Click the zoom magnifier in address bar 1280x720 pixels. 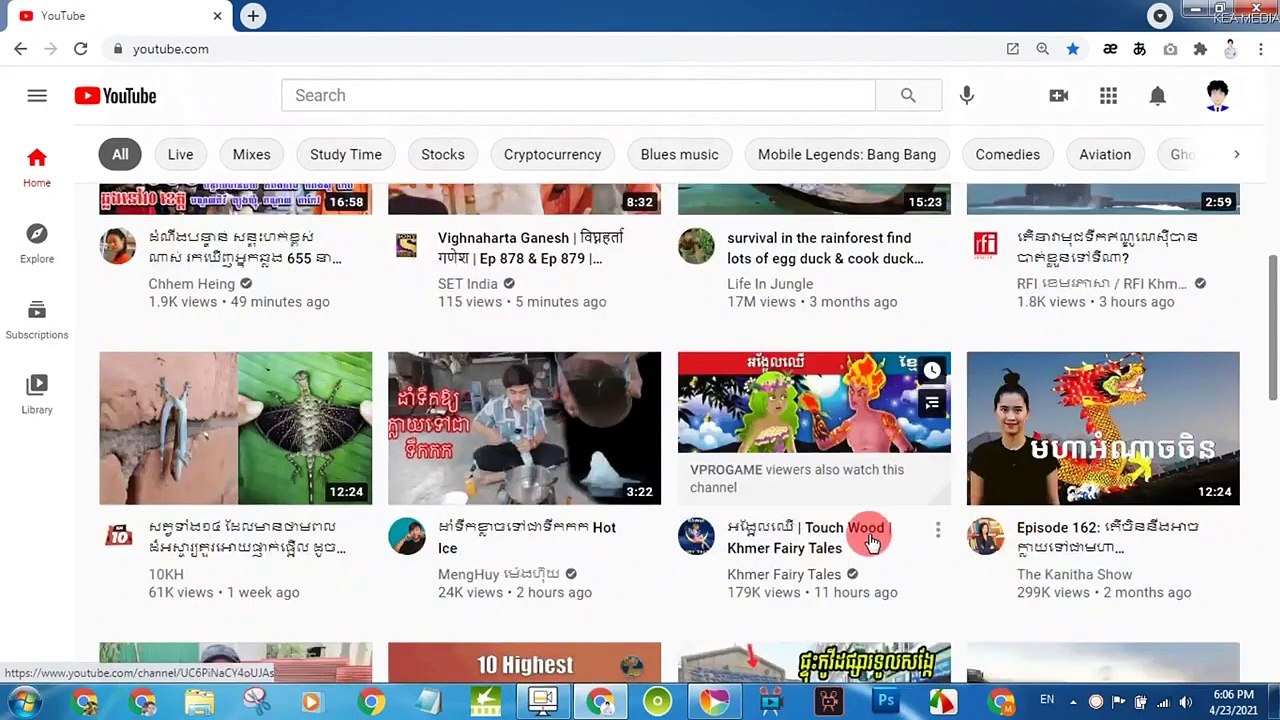1043,49
